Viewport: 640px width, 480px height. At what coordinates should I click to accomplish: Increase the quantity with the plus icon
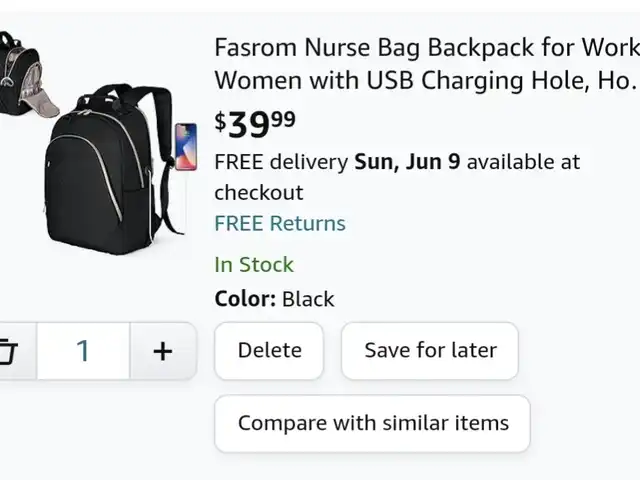pyautogui.click(x=163, y=351)
